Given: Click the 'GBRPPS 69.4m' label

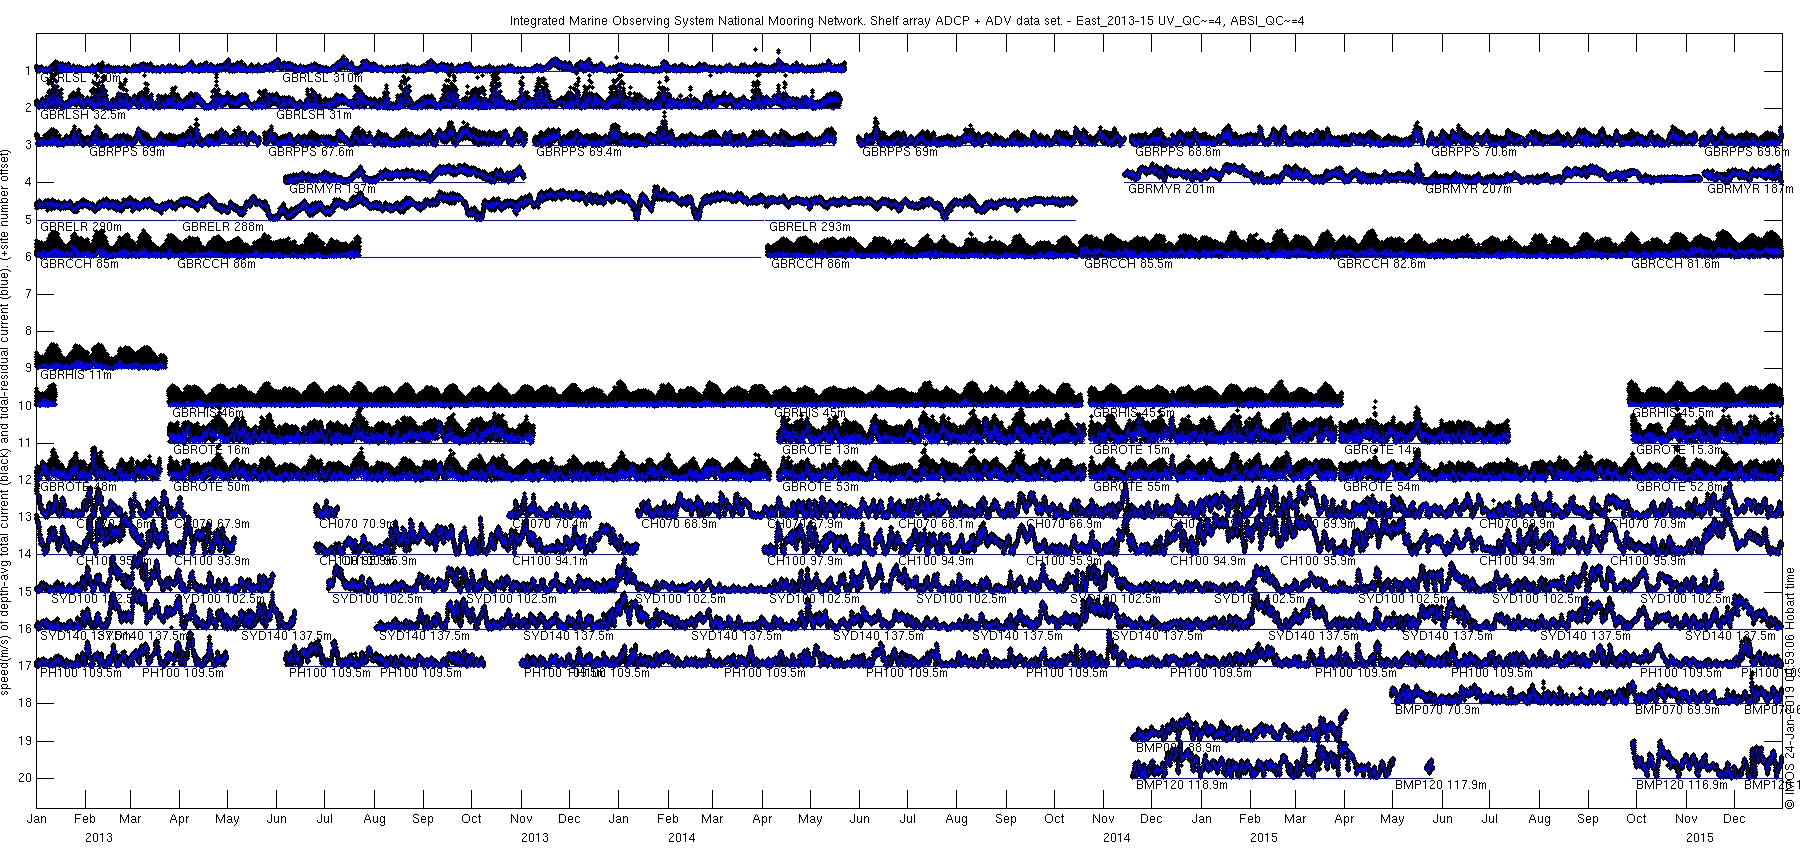Looking at the screenshot, I should coord(579,152).
